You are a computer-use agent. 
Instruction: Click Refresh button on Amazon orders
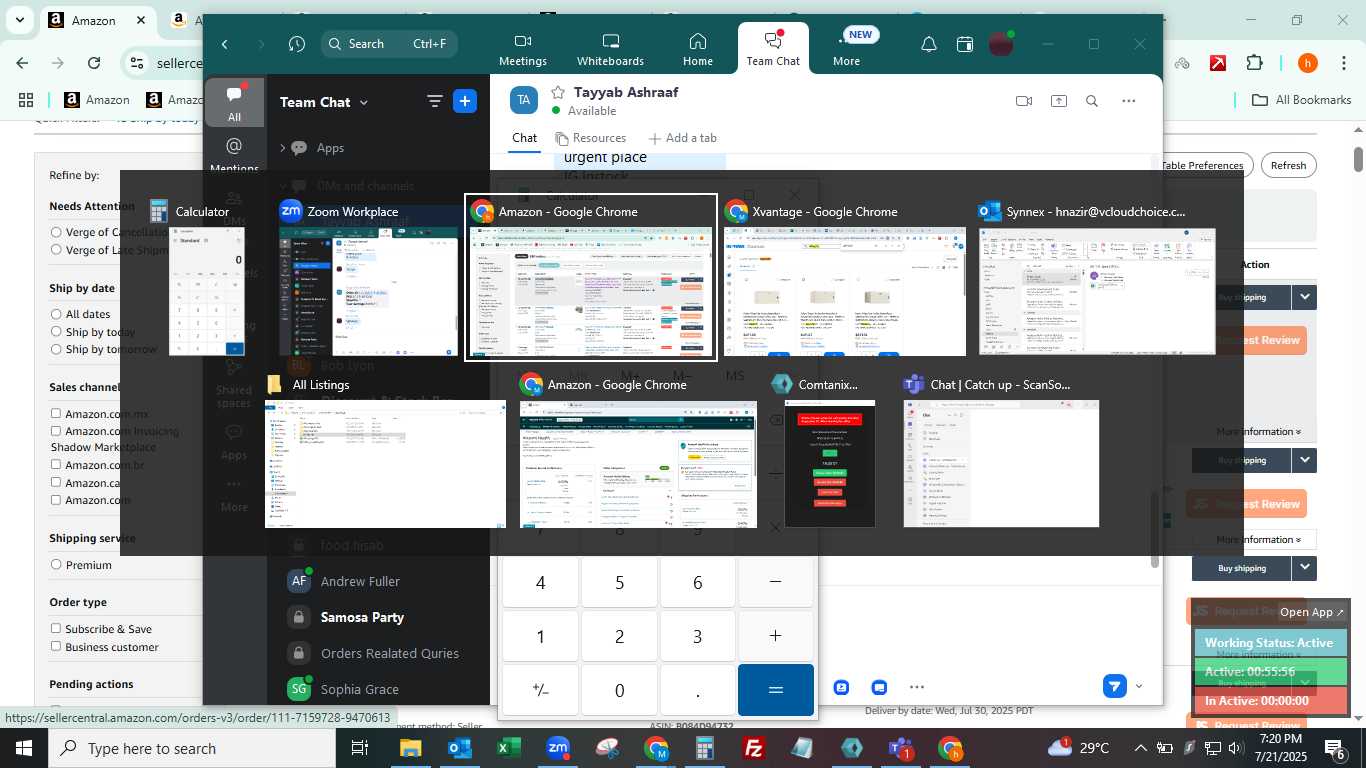1288,166
